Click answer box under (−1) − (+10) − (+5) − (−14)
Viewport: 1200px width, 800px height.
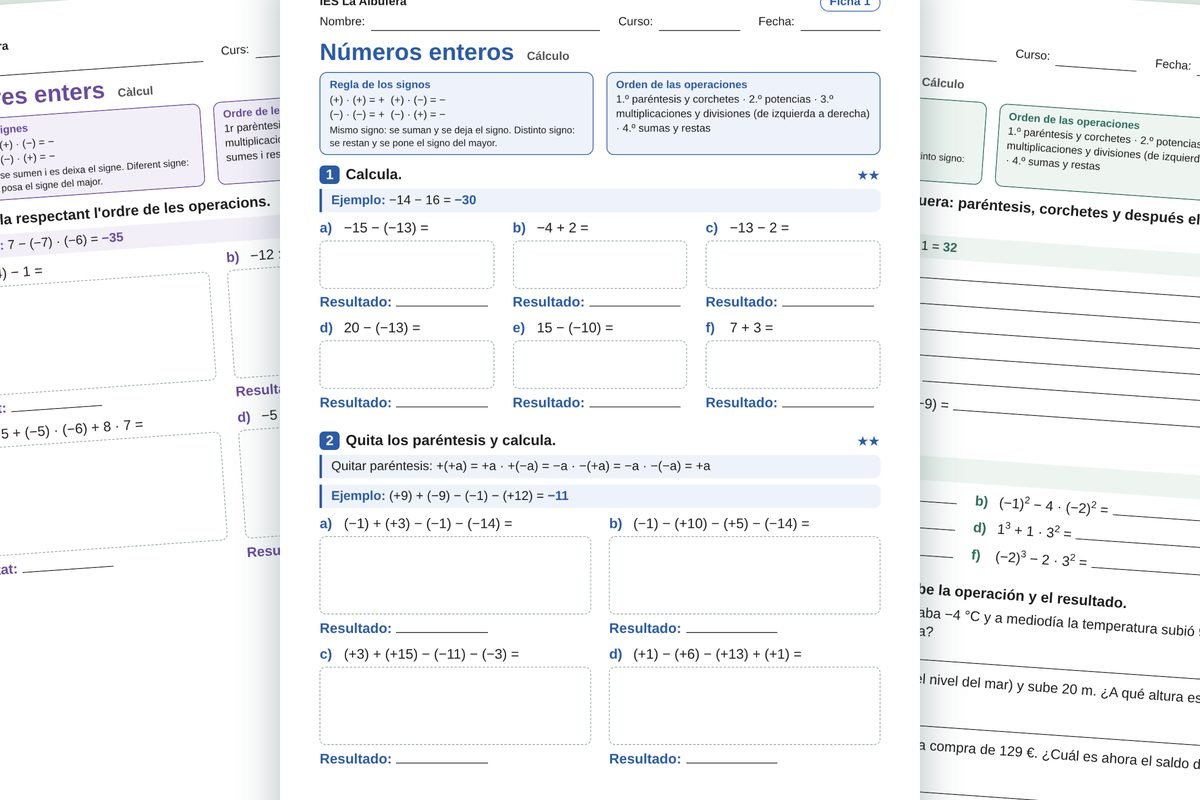(x=745, y=575)
